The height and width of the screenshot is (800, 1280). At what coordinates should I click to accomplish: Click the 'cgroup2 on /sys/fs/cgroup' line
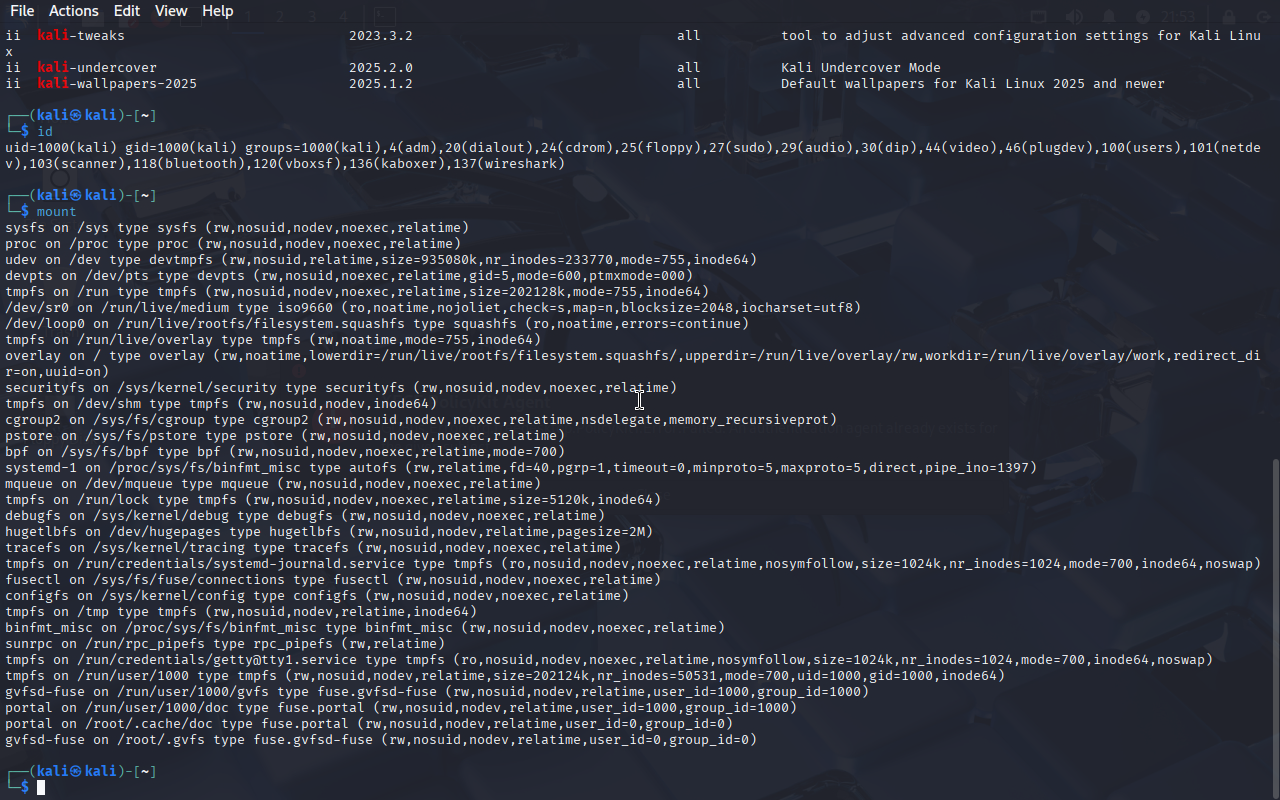click(x=421, y=420)
